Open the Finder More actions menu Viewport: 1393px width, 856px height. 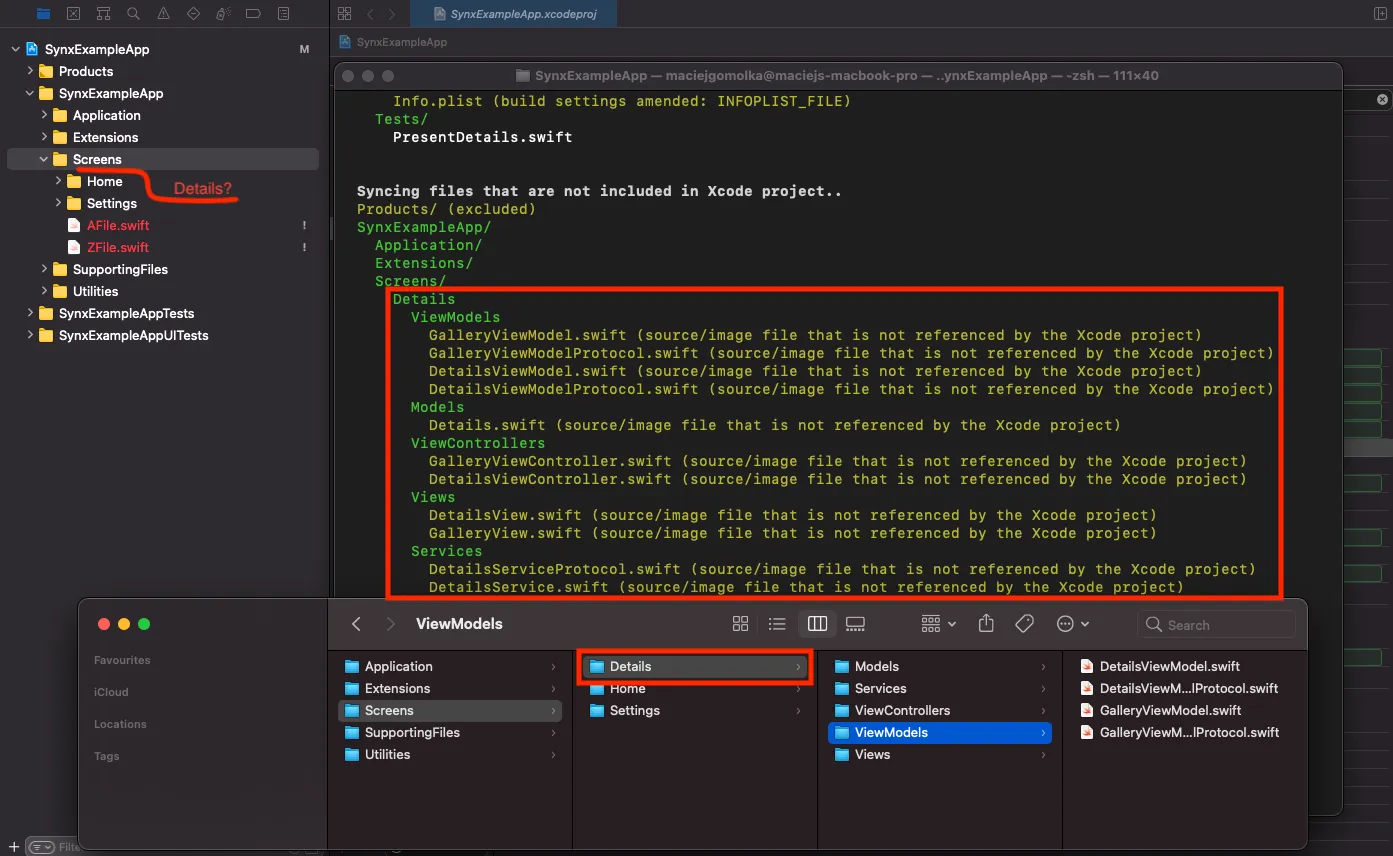click(1073, 623)
